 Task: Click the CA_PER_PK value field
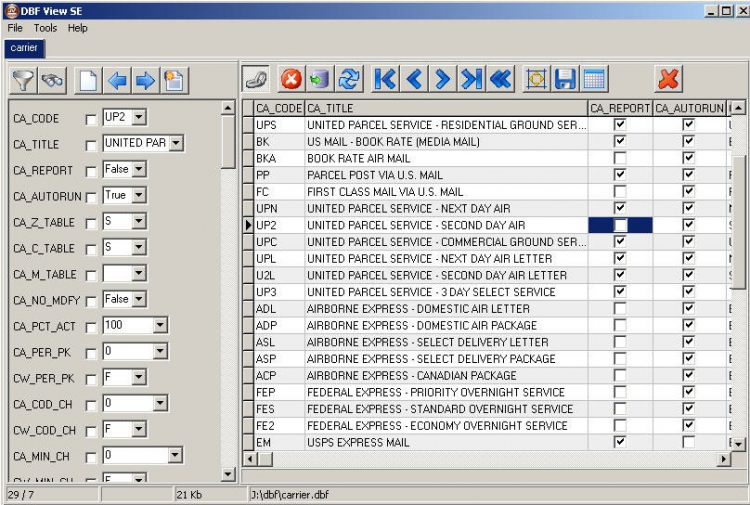tap(128, 351)
